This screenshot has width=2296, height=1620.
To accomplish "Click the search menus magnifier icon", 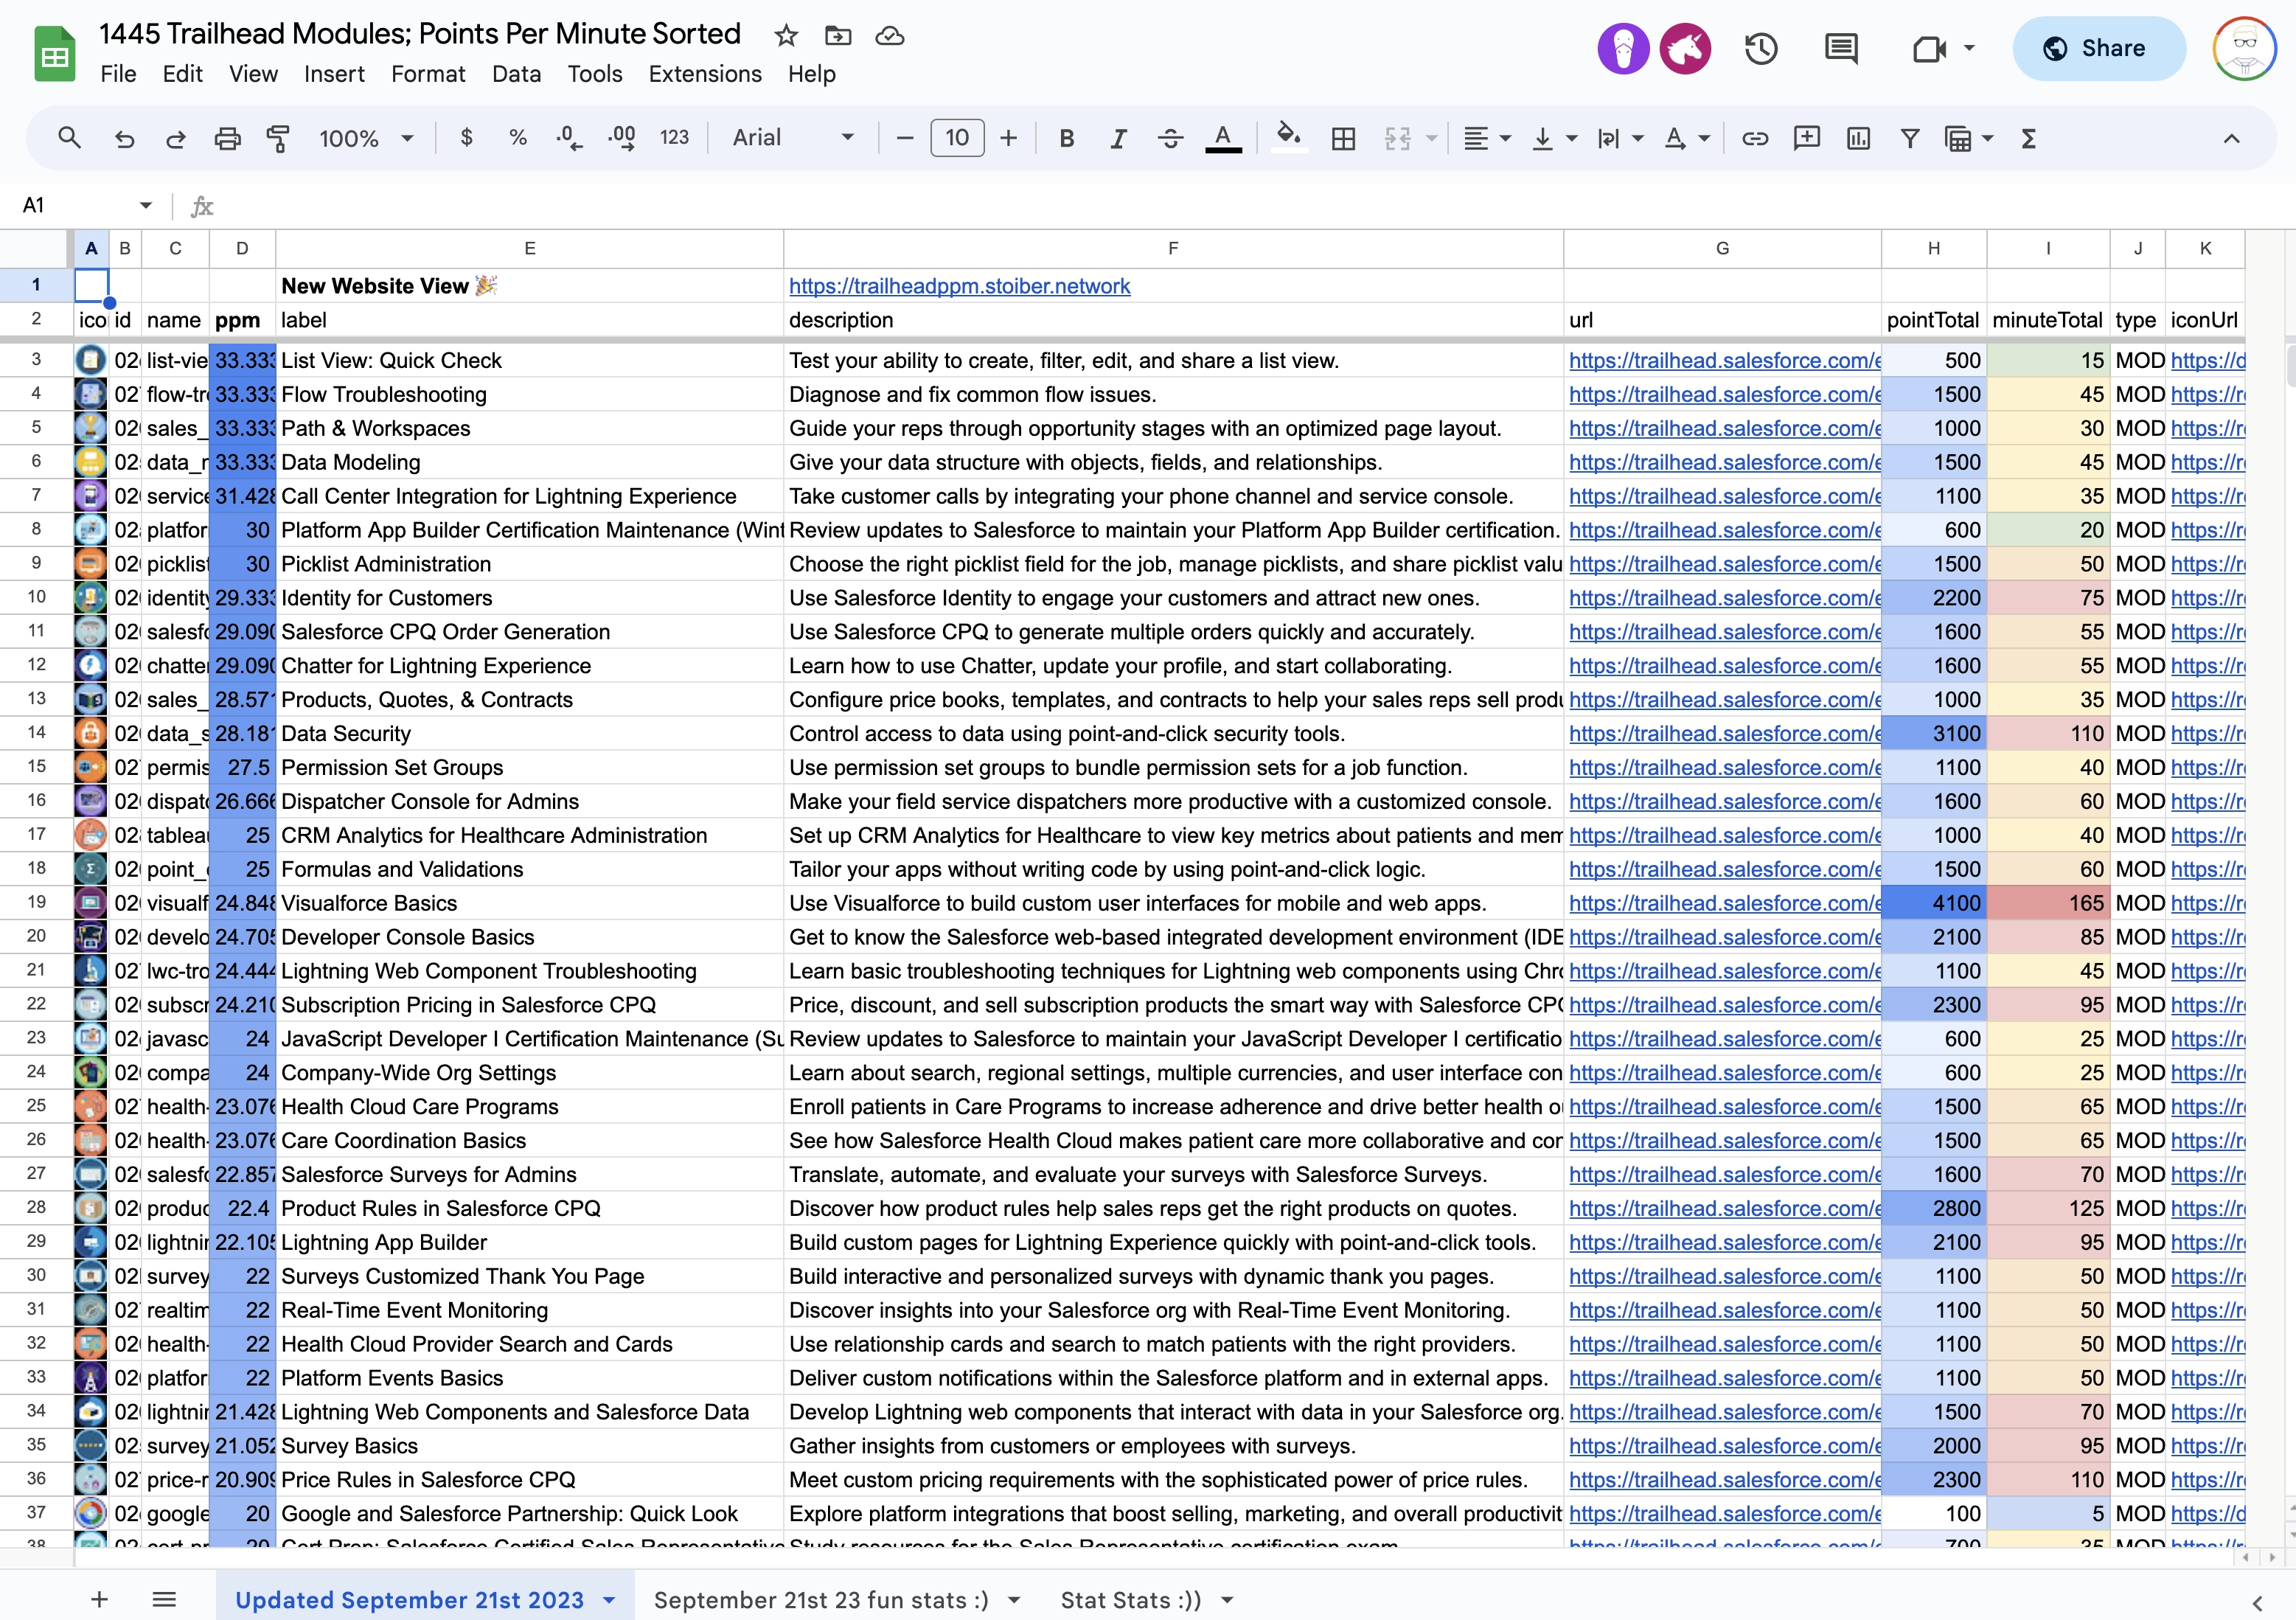I will coord(69,138).
